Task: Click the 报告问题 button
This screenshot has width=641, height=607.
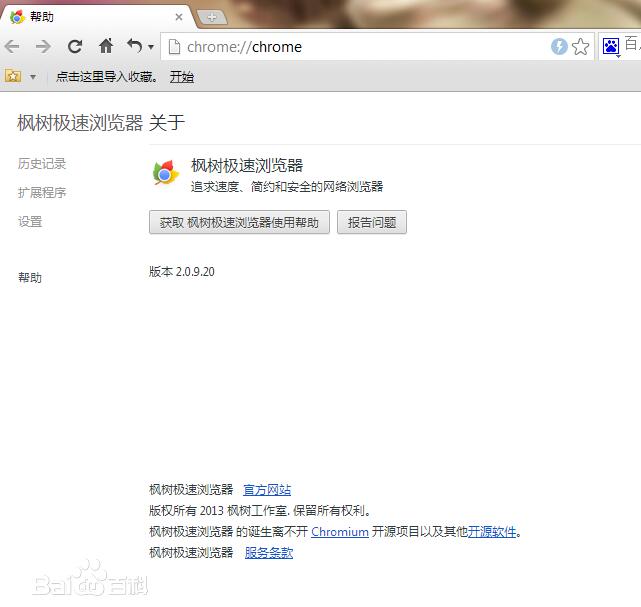Action: (372, 223)
